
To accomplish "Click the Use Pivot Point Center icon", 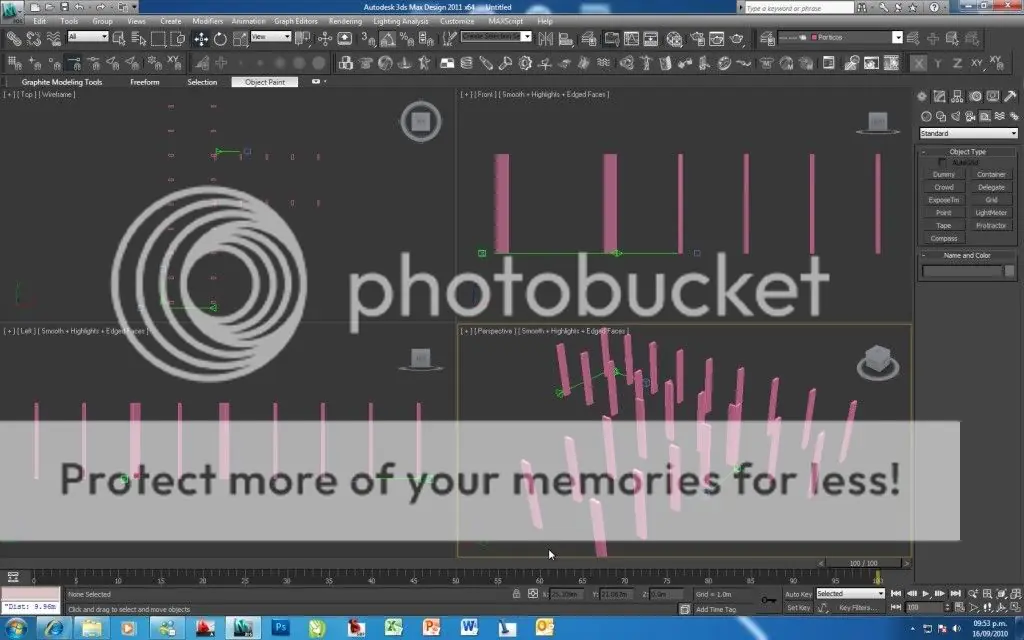I will click(302, 39).
